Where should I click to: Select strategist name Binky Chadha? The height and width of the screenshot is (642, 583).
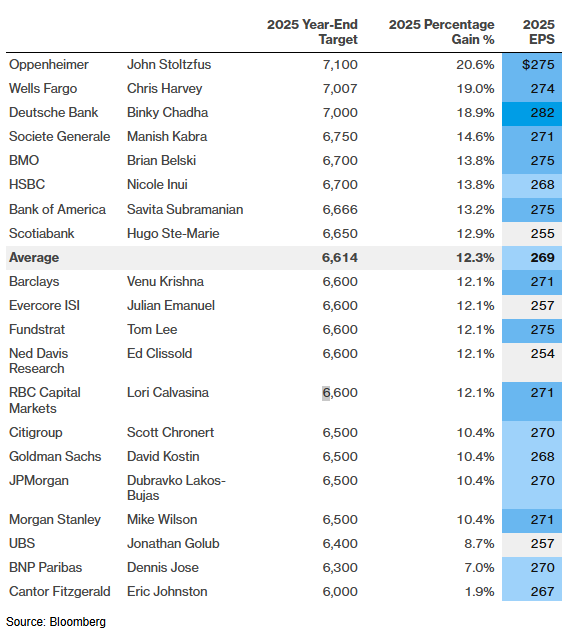click(167, 113)
